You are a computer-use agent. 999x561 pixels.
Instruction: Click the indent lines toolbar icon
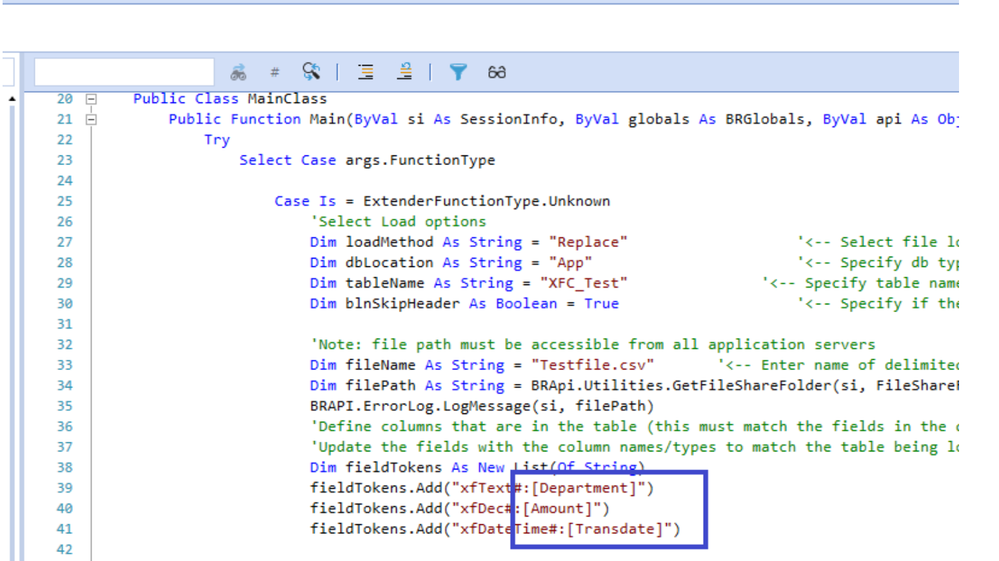click(x=366, y=72)
